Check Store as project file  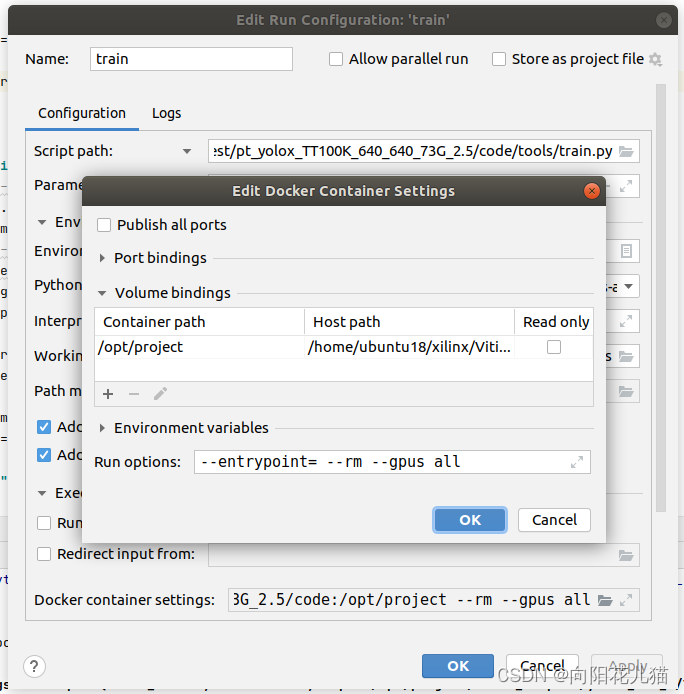click(x=499, y=59)
